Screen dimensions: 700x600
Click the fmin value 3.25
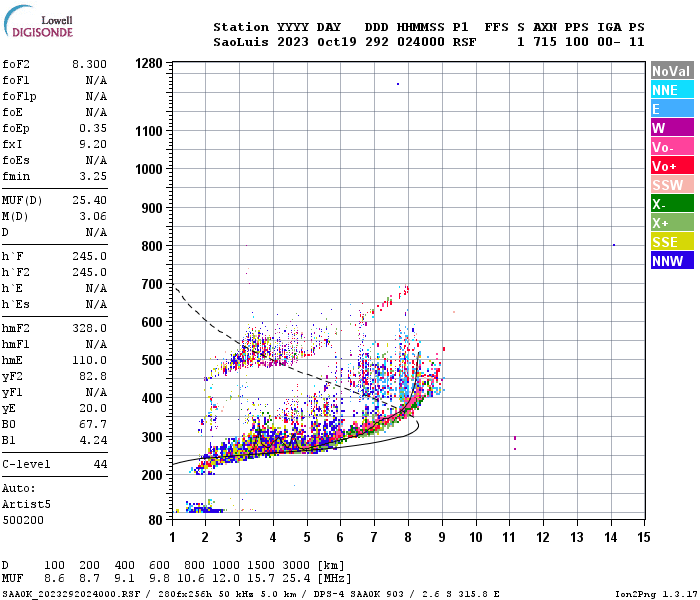click(x=93, y=176)
